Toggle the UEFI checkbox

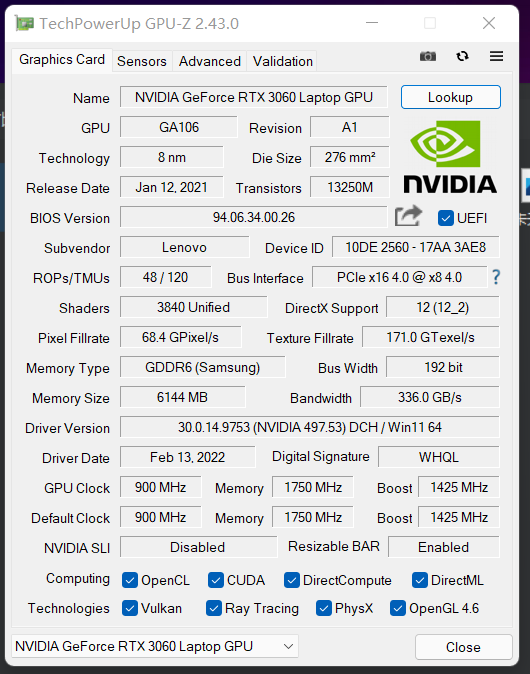[446, 218]
